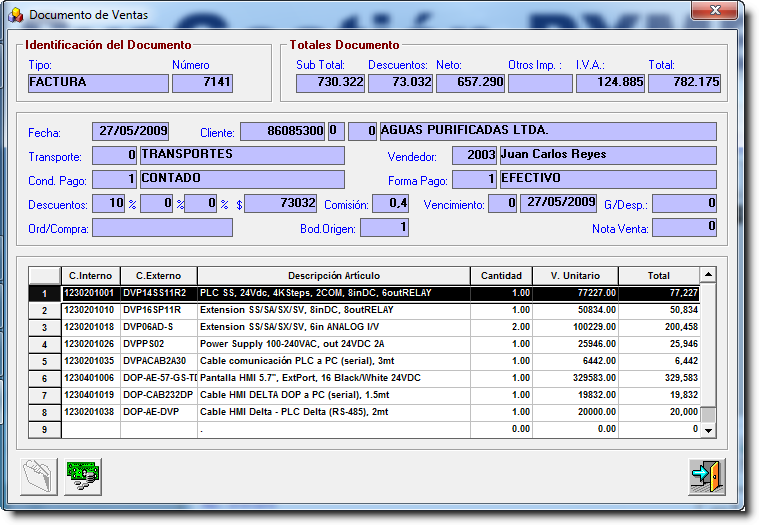Click the Documento de Ventas title icon

click(x=15, y=15)
